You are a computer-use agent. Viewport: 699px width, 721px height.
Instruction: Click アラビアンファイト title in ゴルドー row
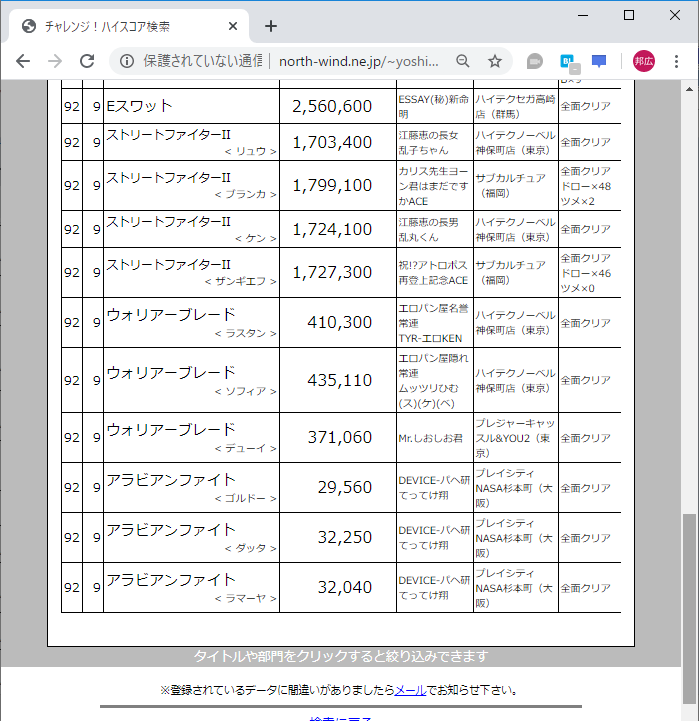click(x=171, y=480)
